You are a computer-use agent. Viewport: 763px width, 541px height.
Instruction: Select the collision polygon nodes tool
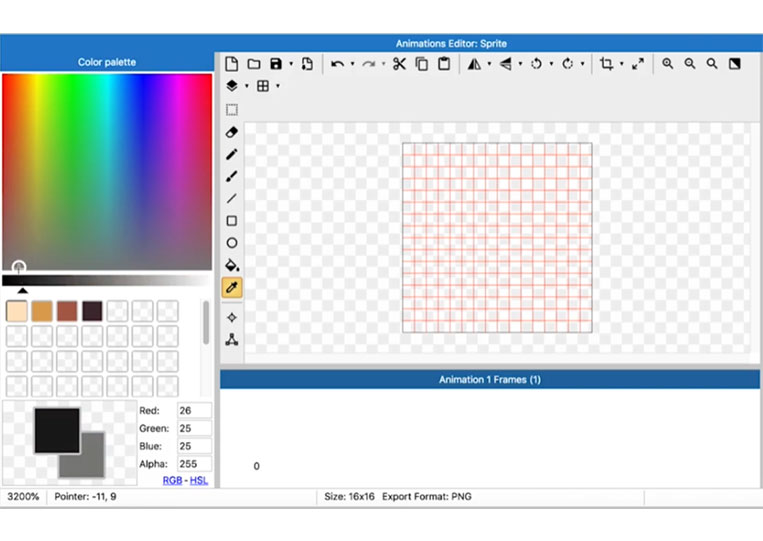(232, 340)
